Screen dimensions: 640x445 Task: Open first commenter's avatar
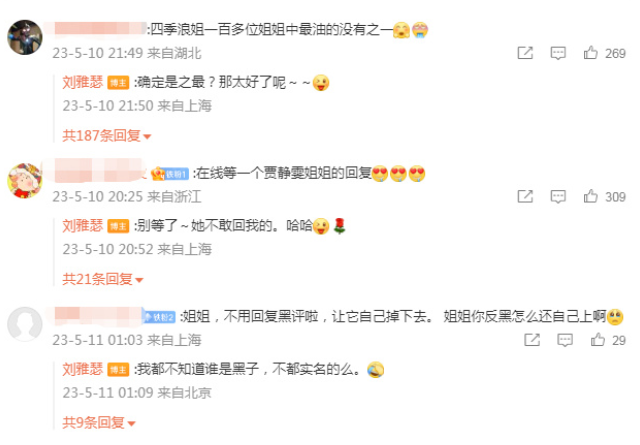tap(25, 37)
